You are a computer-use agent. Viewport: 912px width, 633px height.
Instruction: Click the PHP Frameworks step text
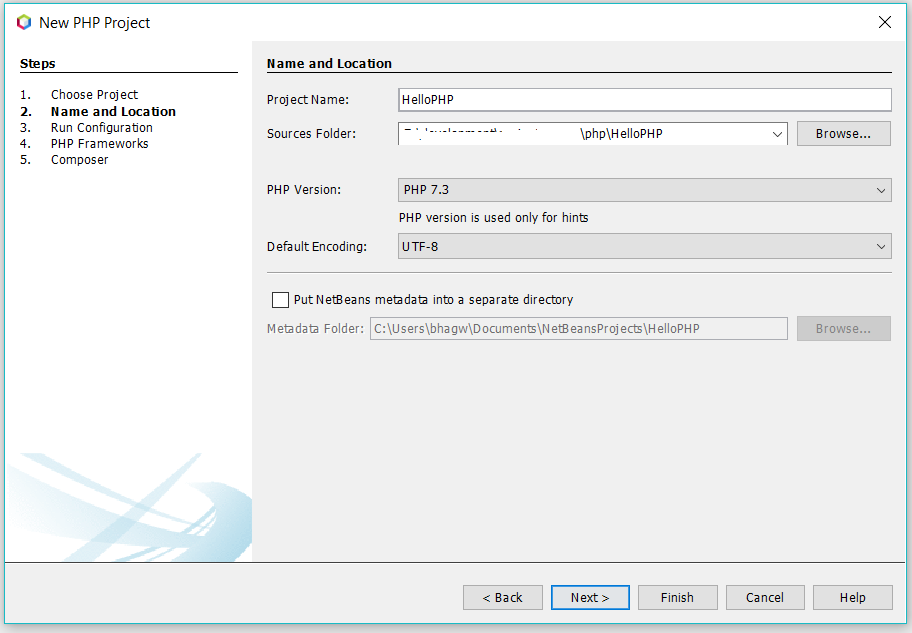pos(99,144)
